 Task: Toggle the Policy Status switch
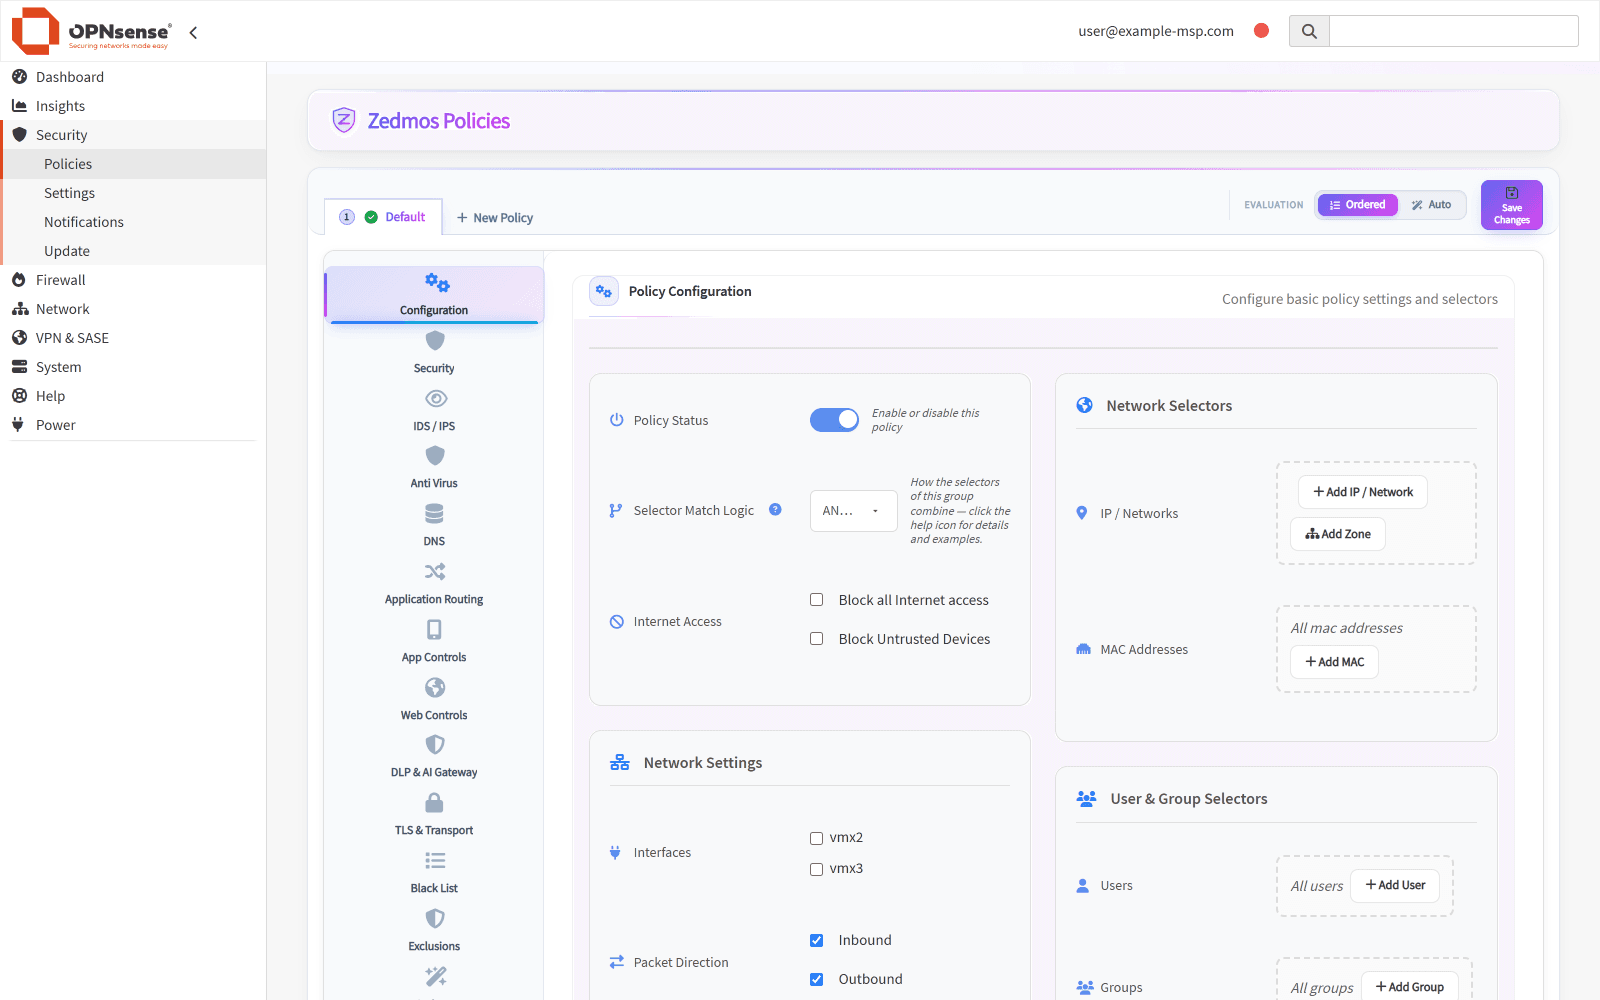pyautogui.click(x=834, y=420)
